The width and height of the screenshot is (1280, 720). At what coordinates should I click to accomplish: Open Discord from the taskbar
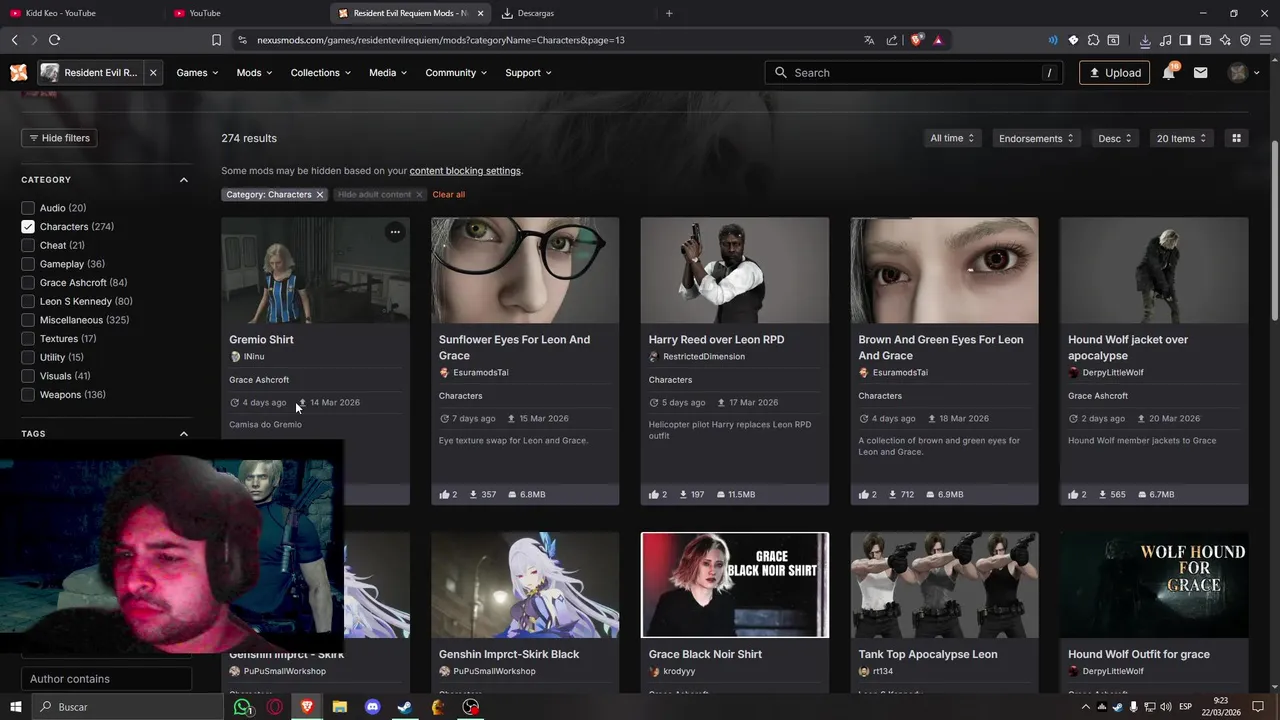click(x=373, y=707)
